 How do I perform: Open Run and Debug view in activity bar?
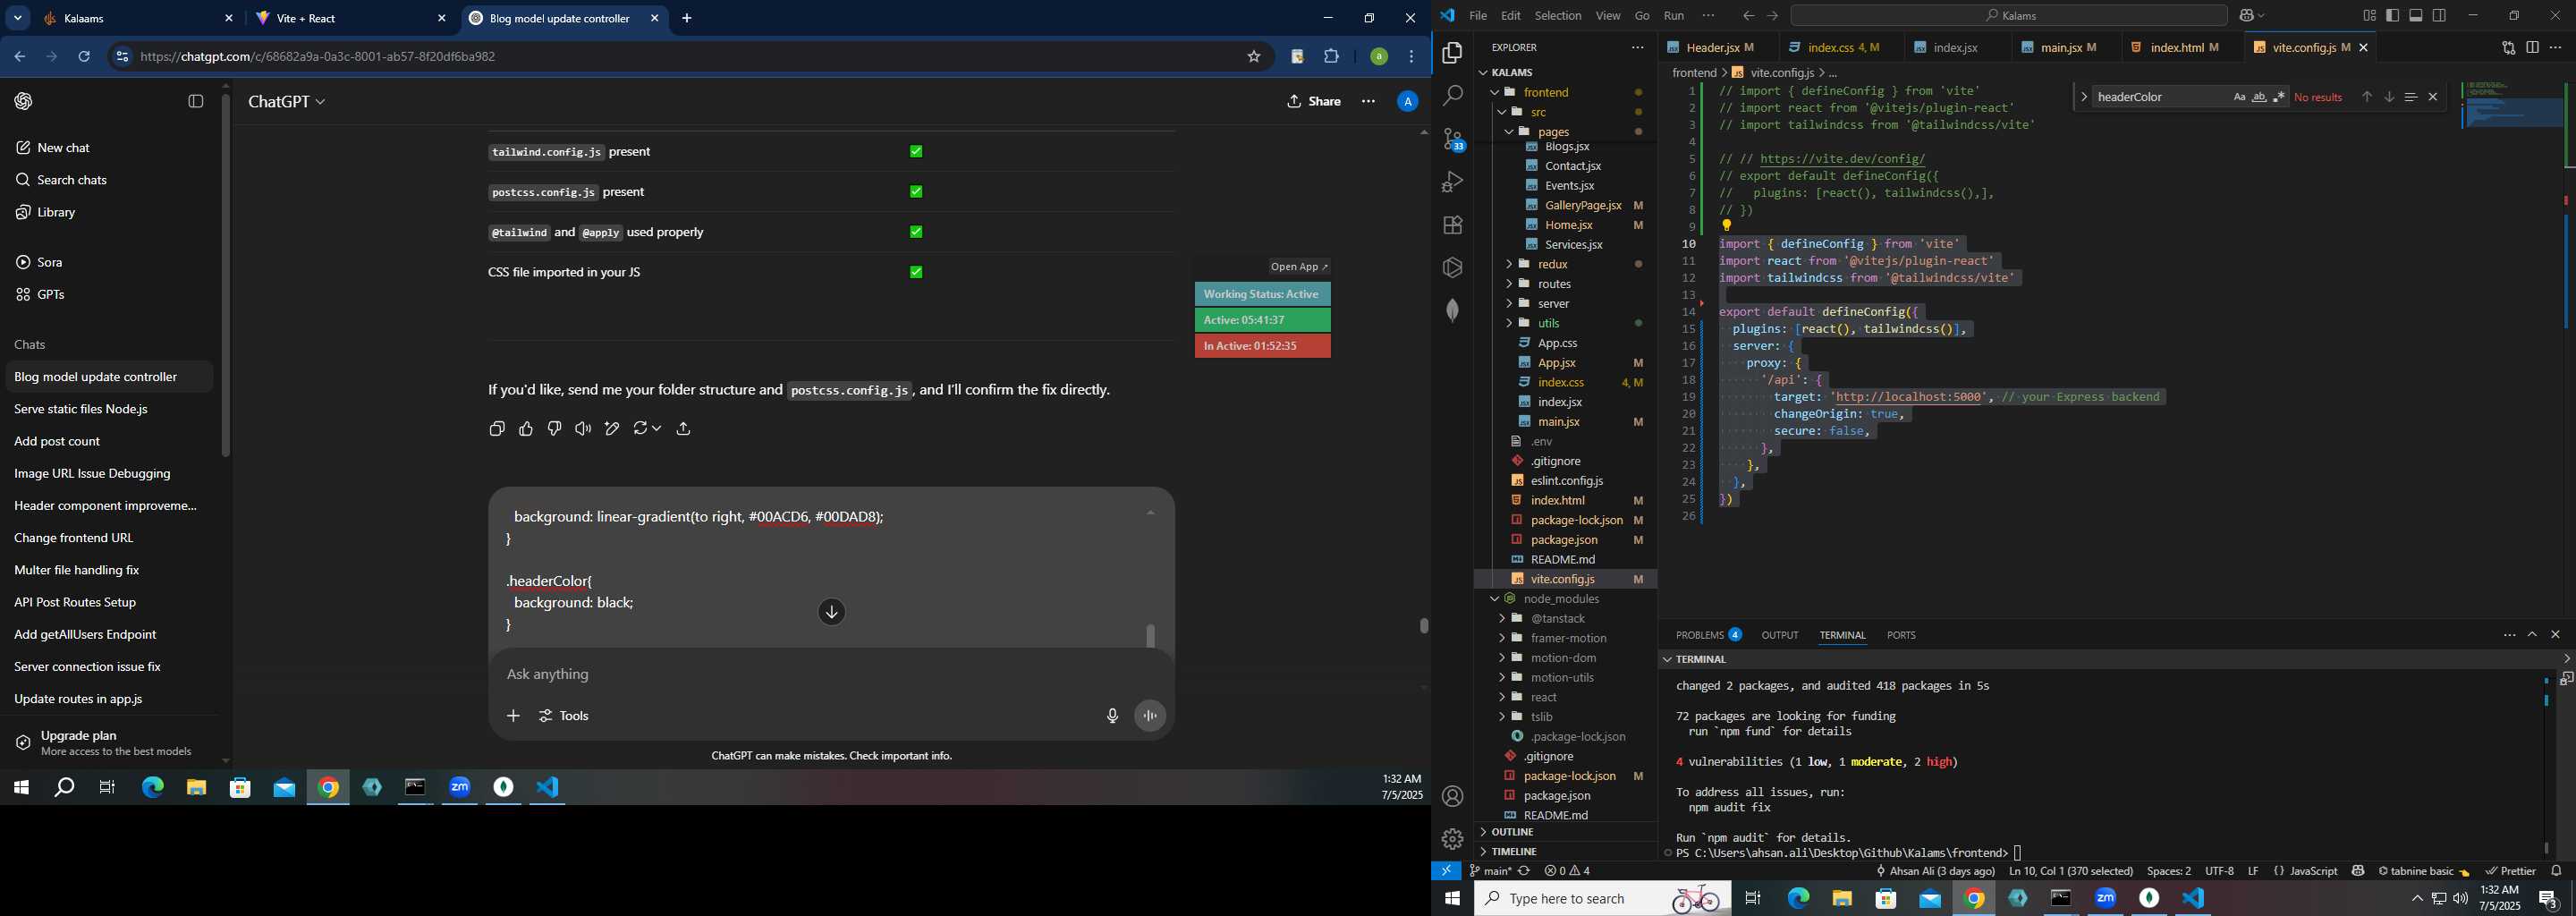point(1452,182)
